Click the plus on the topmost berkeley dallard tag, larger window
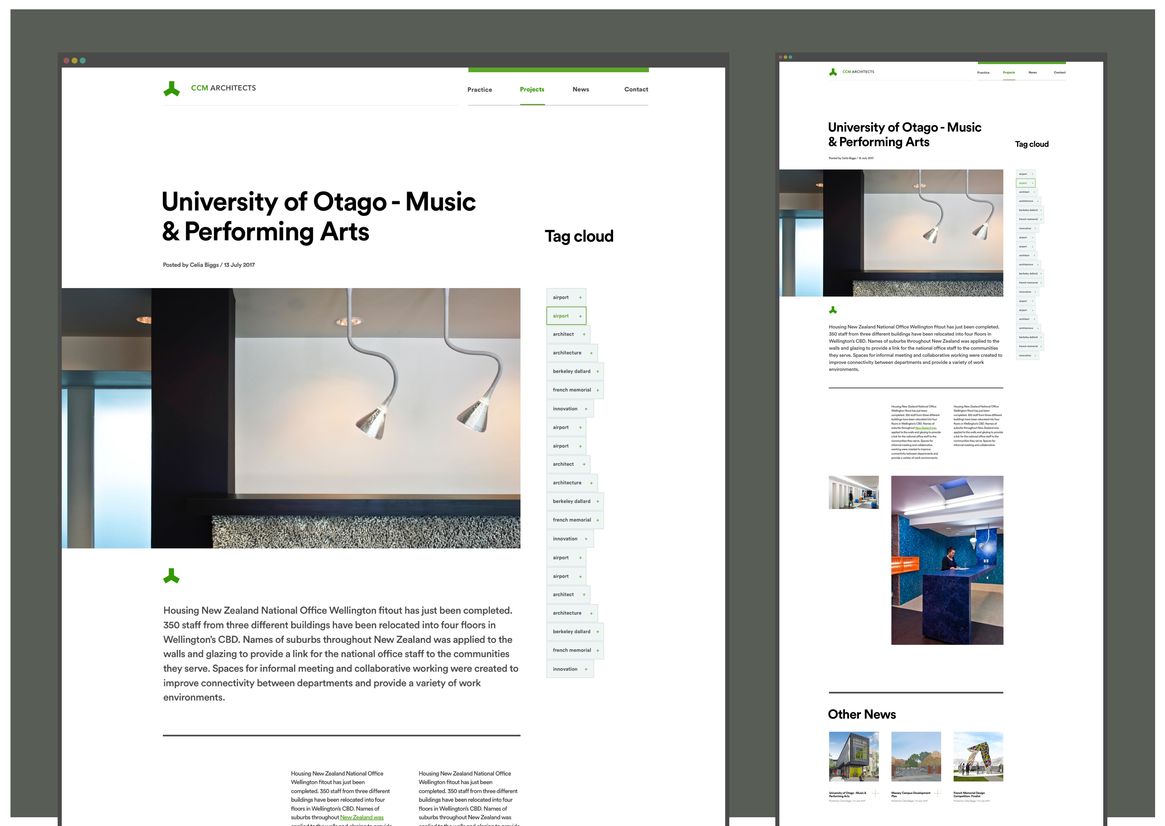1165x826 pixels. pos(598,371)
